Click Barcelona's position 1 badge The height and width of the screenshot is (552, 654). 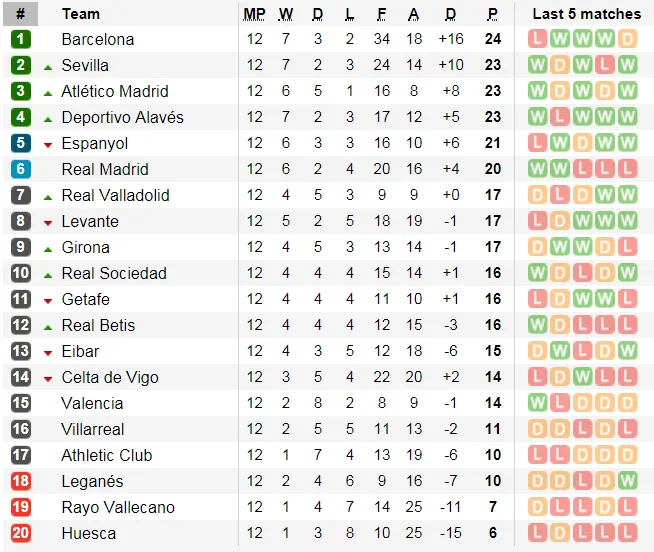20,39
